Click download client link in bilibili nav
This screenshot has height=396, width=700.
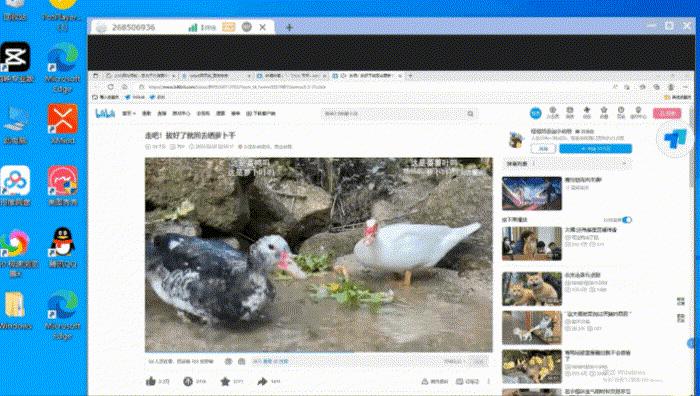click(261, 113)
